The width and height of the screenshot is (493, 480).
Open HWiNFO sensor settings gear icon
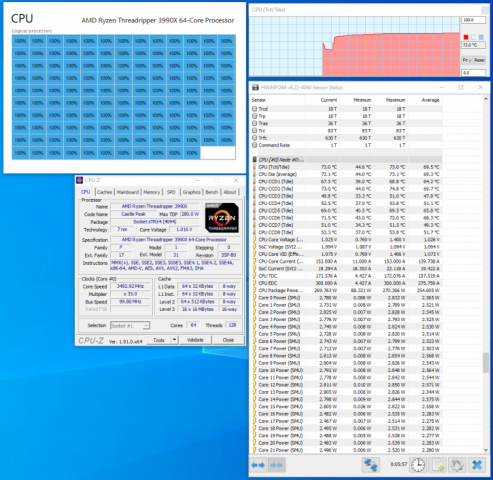pyautogui.click(x=457, y=465)
